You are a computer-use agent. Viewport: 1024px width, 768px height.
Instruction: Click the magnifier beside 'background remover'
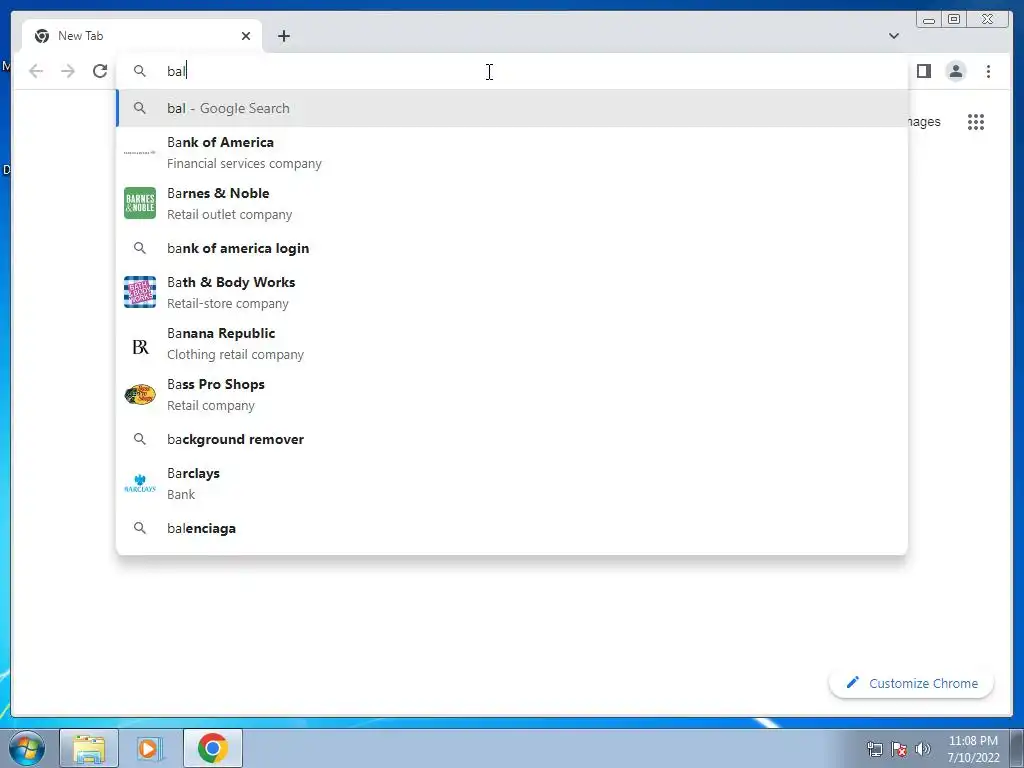[140, 439]
